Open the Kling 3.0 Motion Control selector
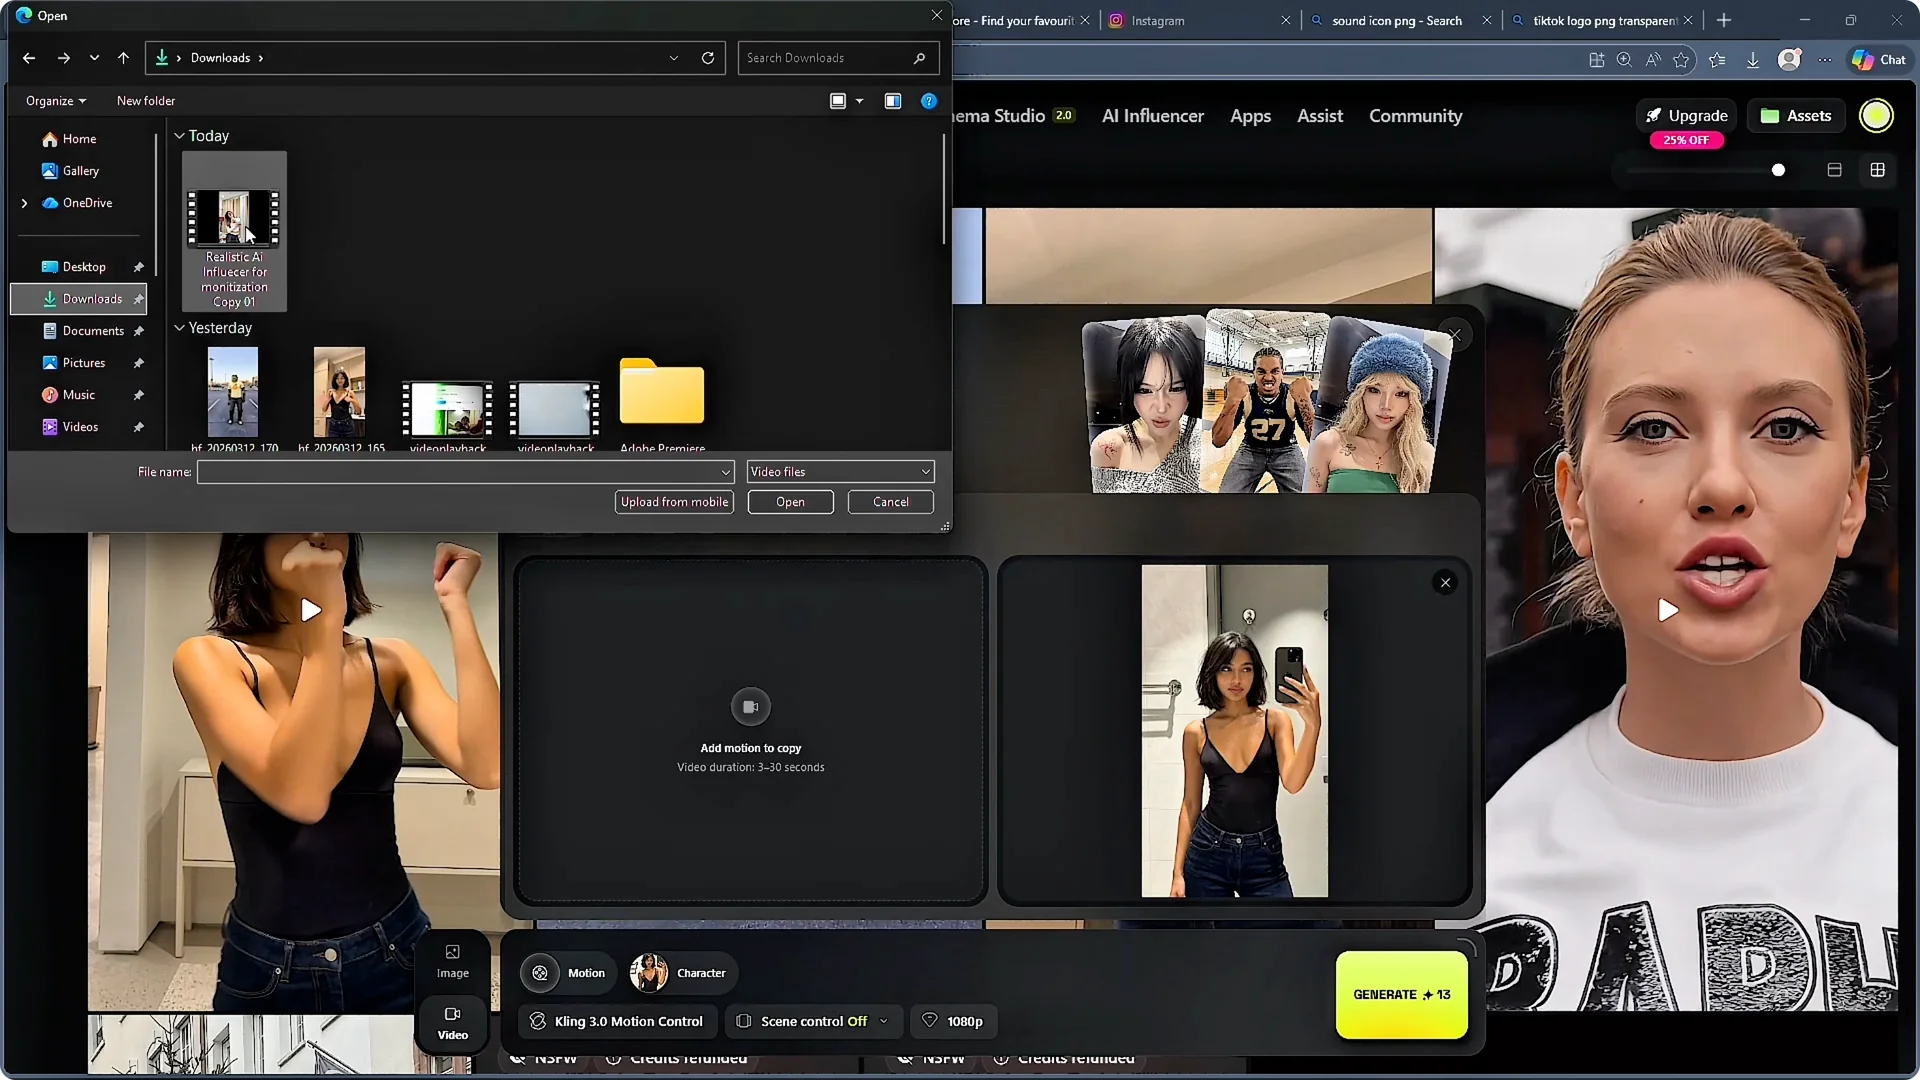Image resolution: width=1920 pixels, height=1080 pixels. [616, 1021]
